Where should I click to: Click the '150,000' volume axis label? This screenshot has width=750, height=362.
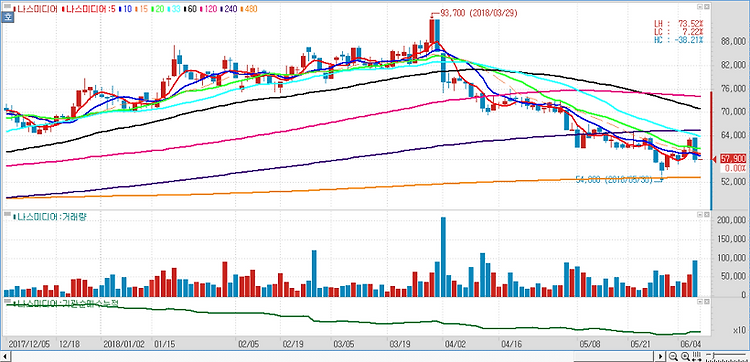click(731, 240)
